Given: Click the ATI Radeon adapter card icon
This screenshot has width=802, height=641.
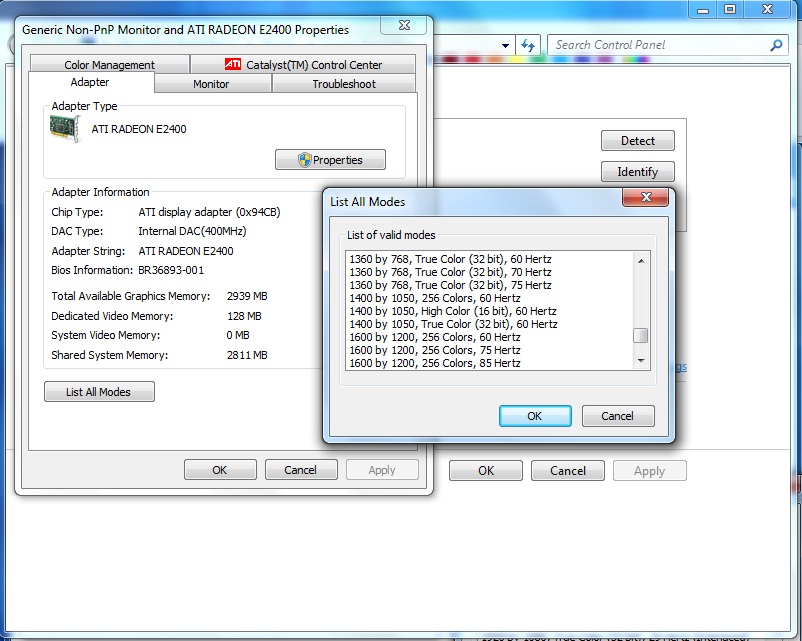Looking at the screenshot, I should (65, 128).
